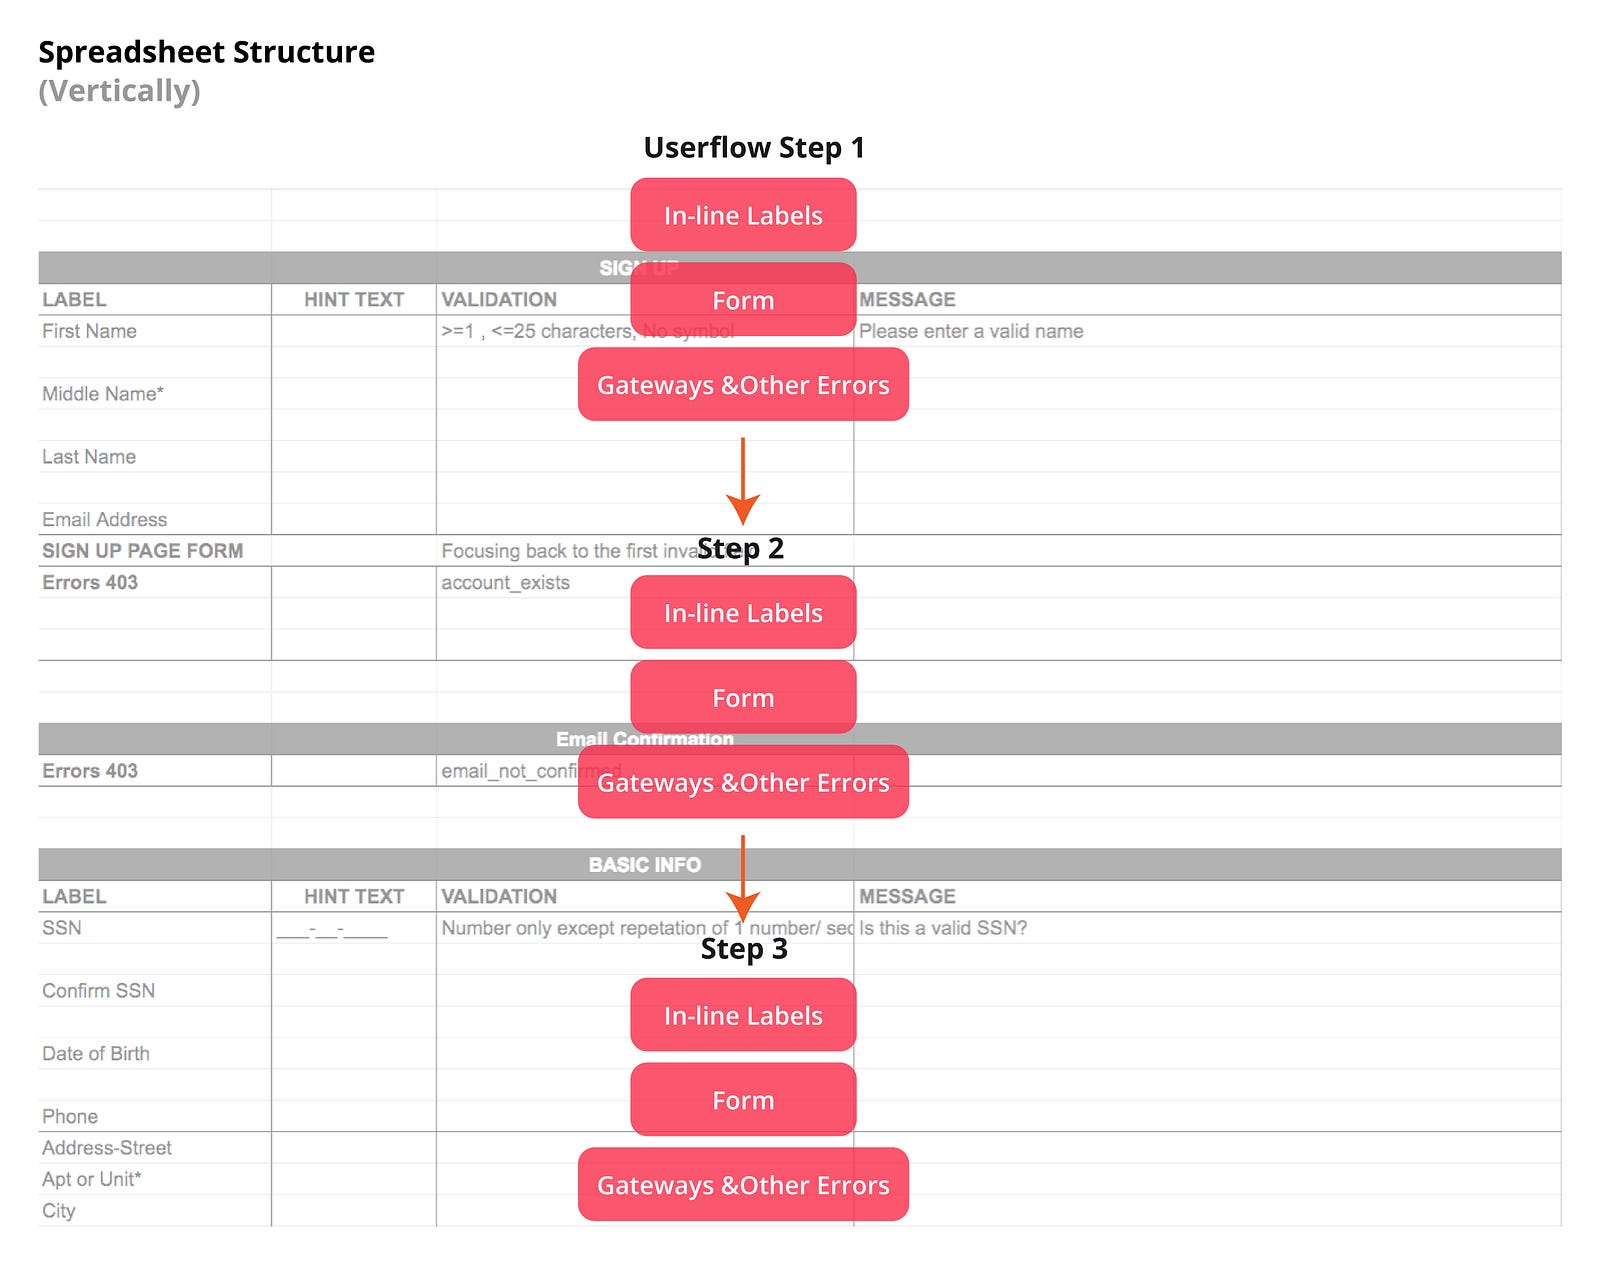Screen dimensions: 1600x1280
Task: Click the arrow pointing to Step 3
Action: [x=742, y=878]
